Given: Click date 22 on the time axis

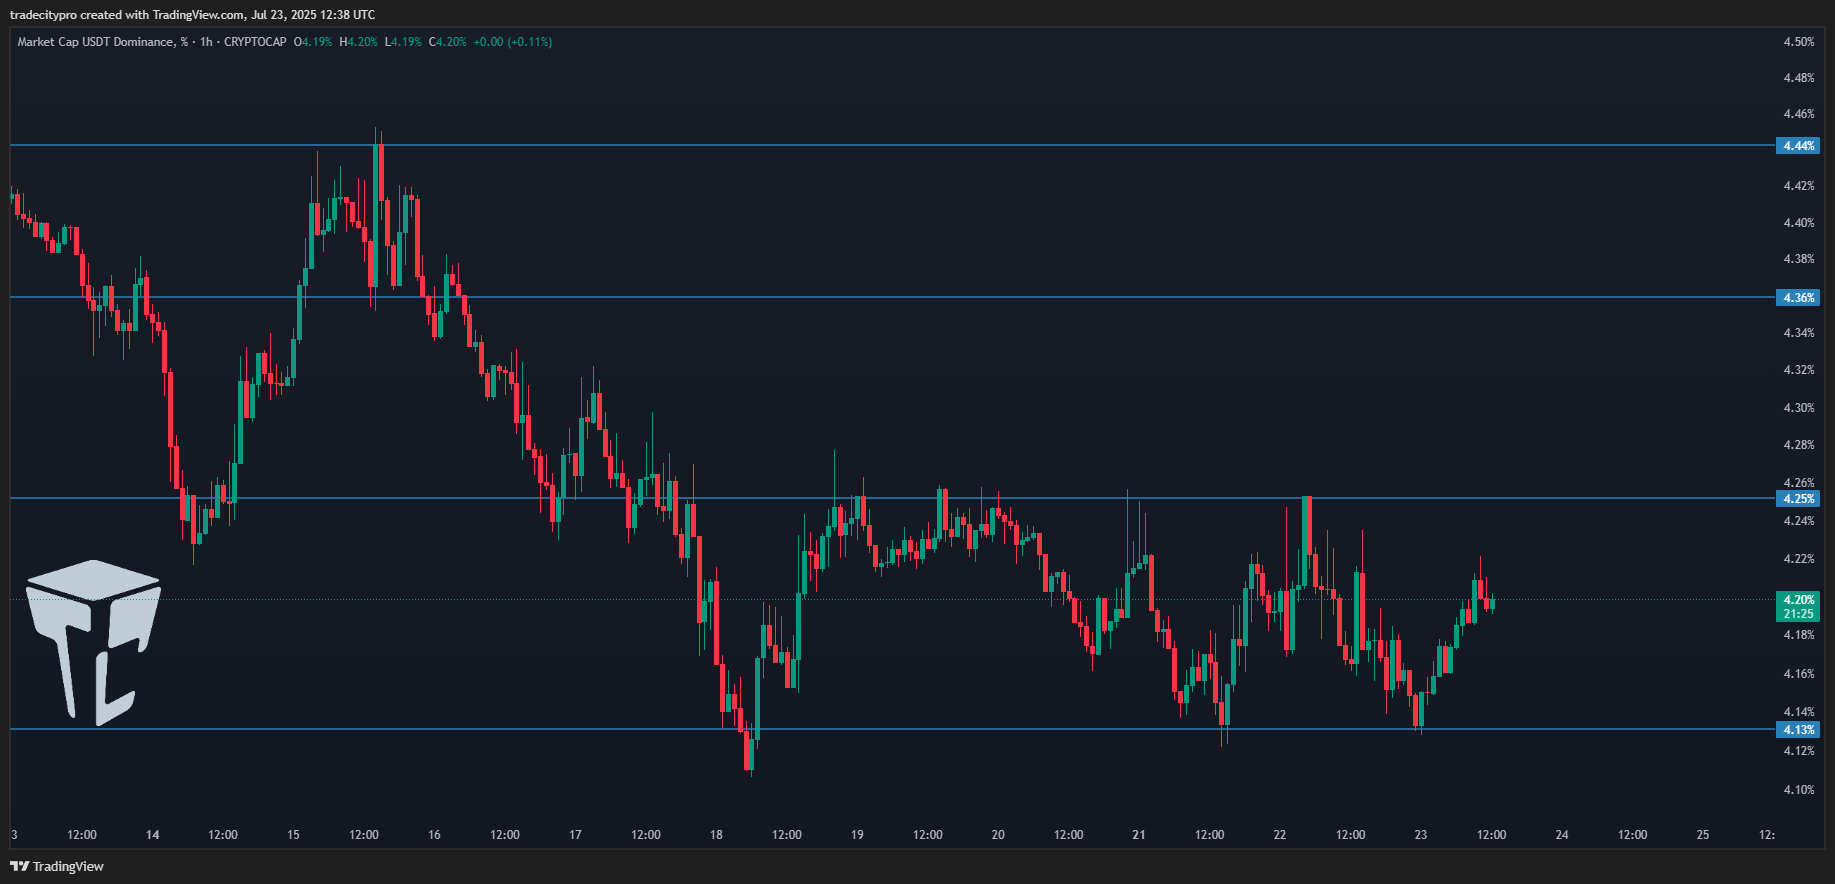Looking at the screenshot, I should [x=1280, y=835].
